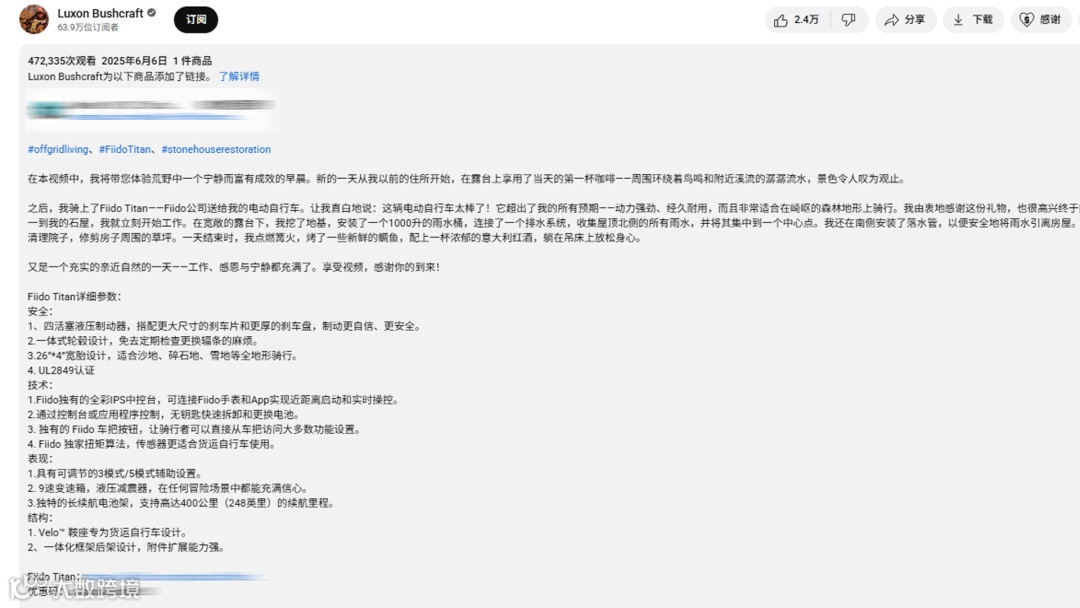
Task: Open hashtag #stonehouserestoration
Action: [x=216, y=149]
